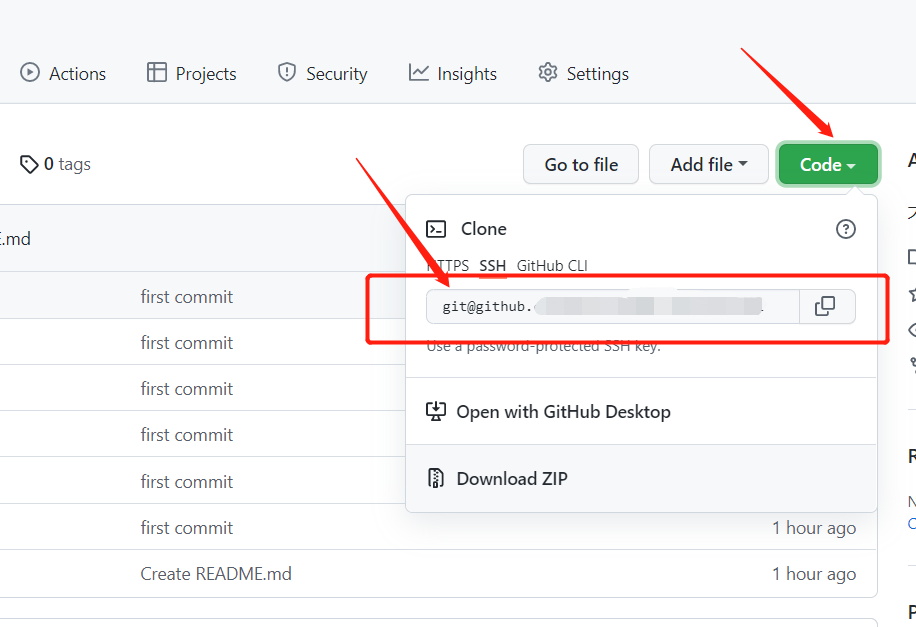Open the first commit message in the top row

point(187,297)
